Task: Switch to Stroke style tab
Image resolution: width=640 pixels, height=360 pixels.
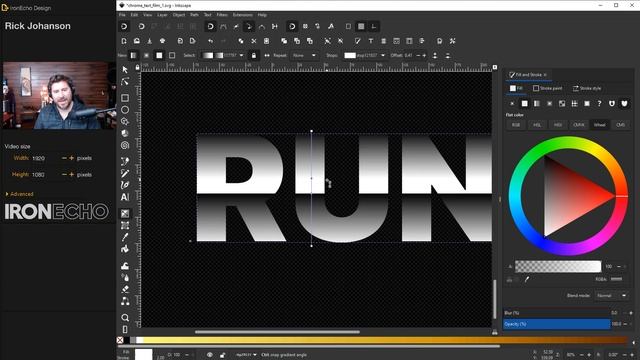Action: tap(587, 88)
